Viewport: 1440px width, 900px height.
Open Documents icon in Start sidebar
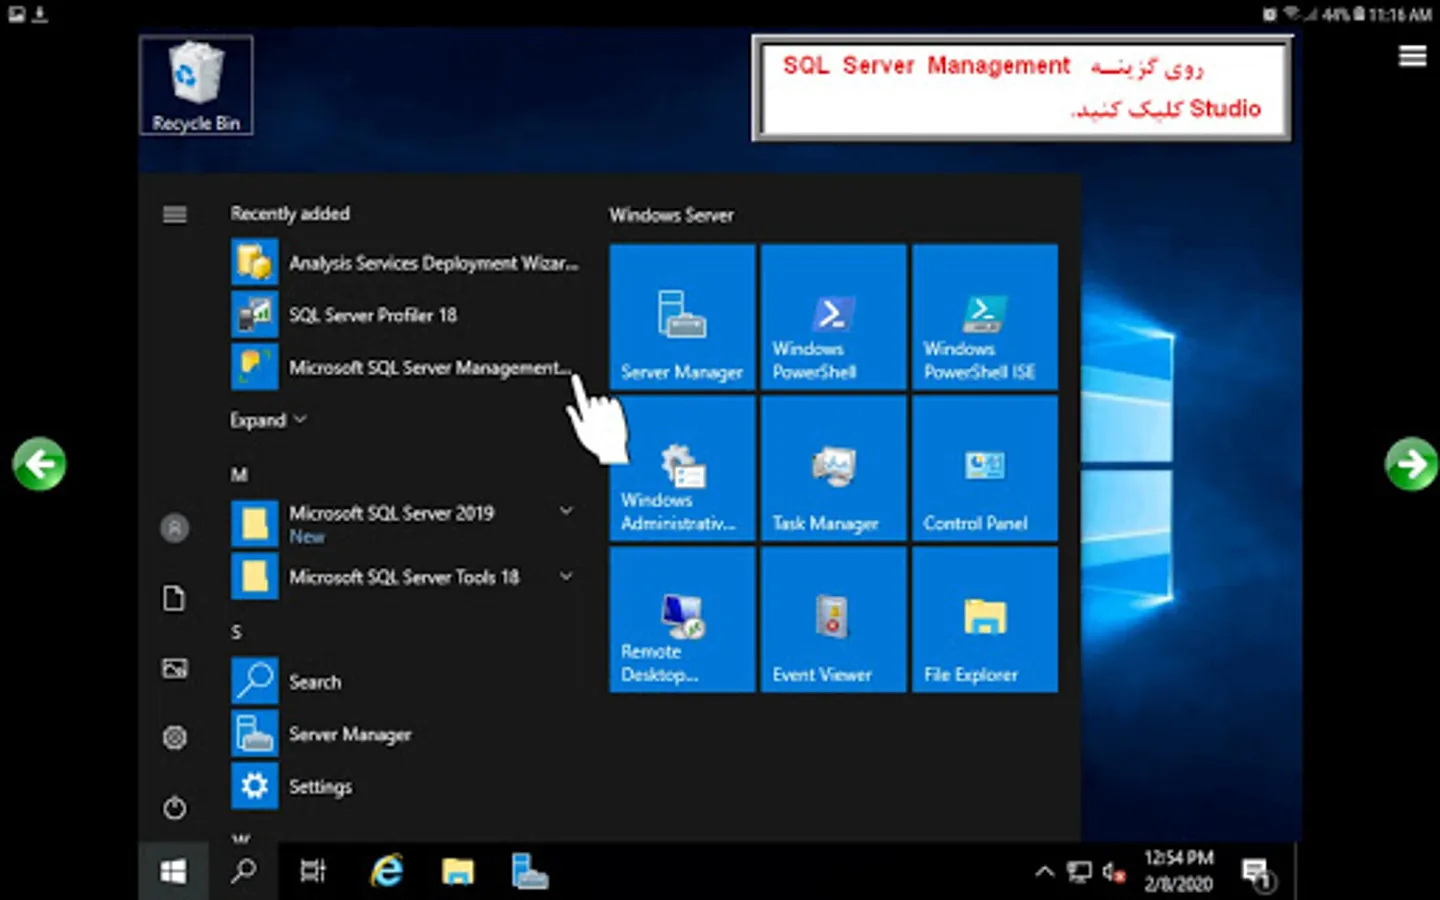click(175, 598)
